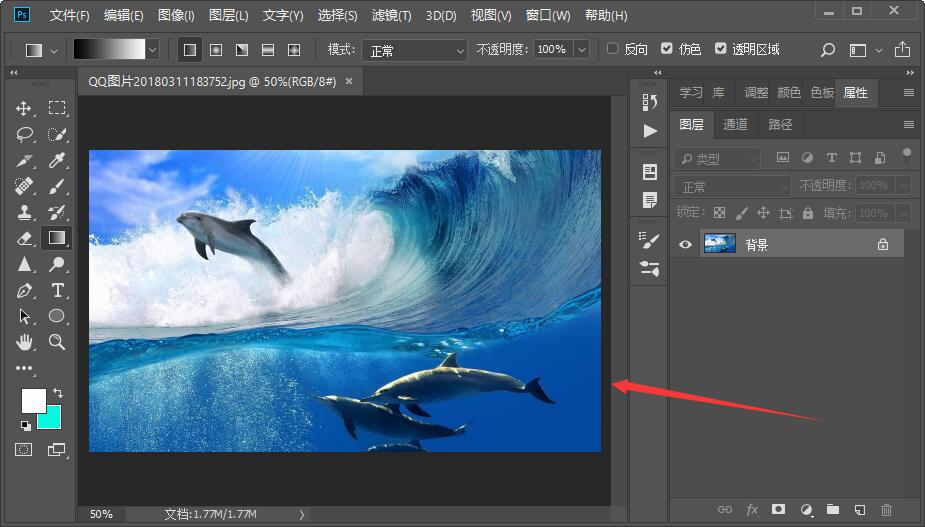Enable the 反向 checkbox
This screenshot has height=527, width=925.
tap(612, 48)
